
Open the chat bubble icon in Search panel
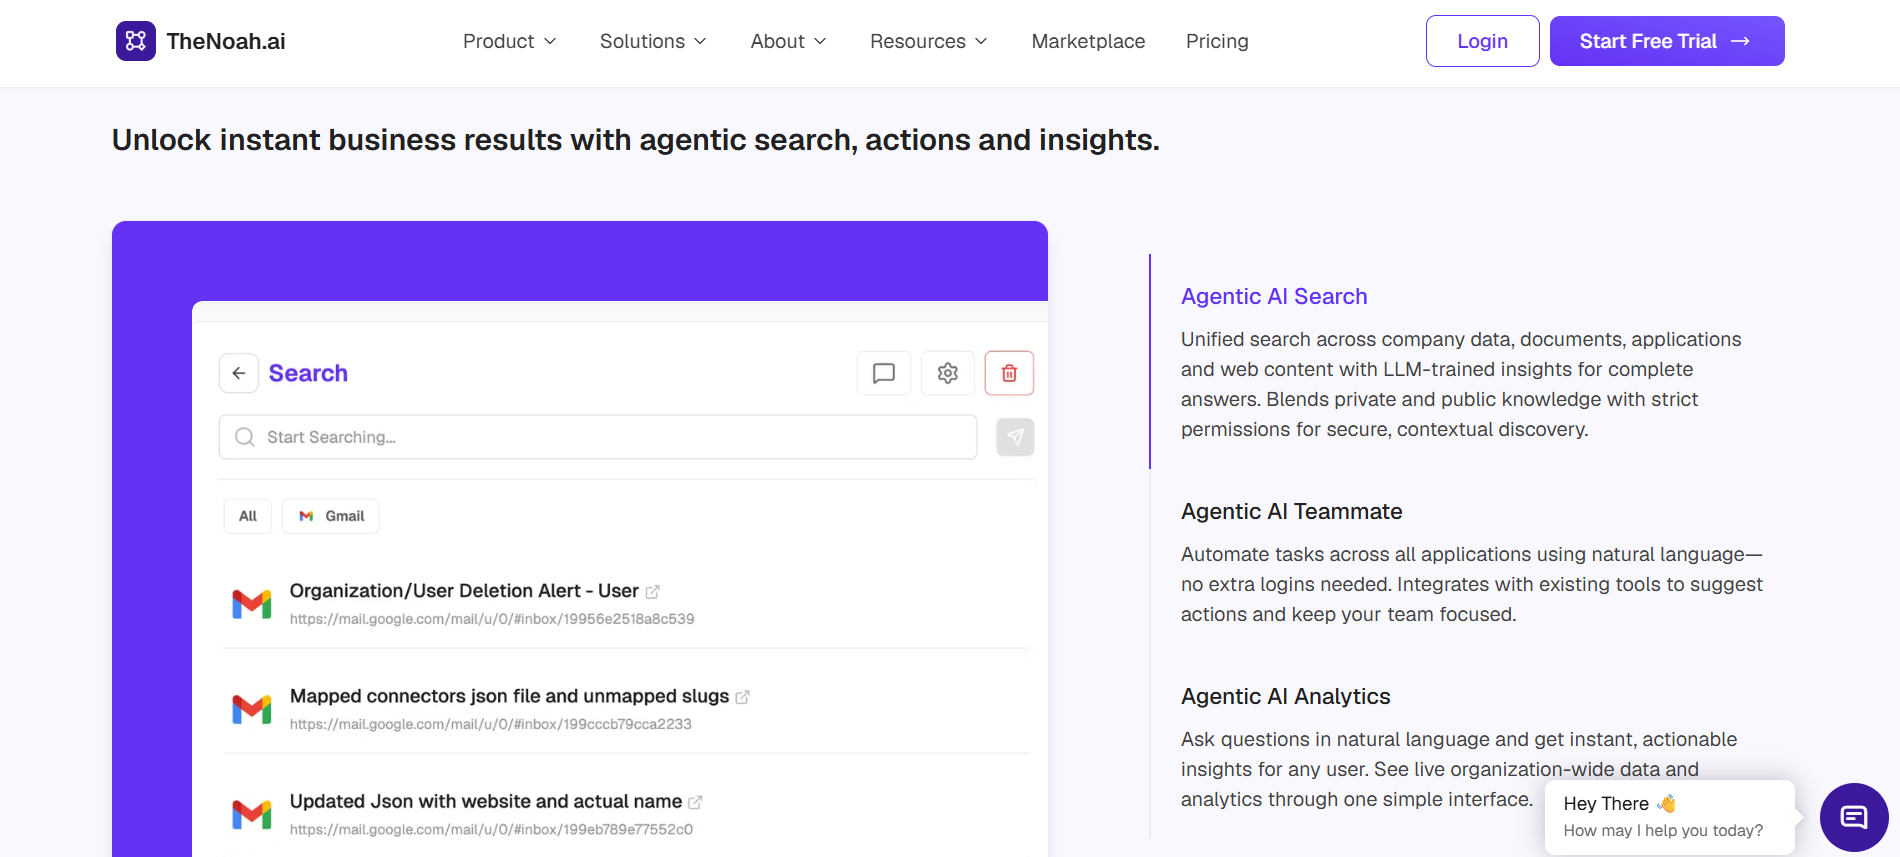(884, 373)
